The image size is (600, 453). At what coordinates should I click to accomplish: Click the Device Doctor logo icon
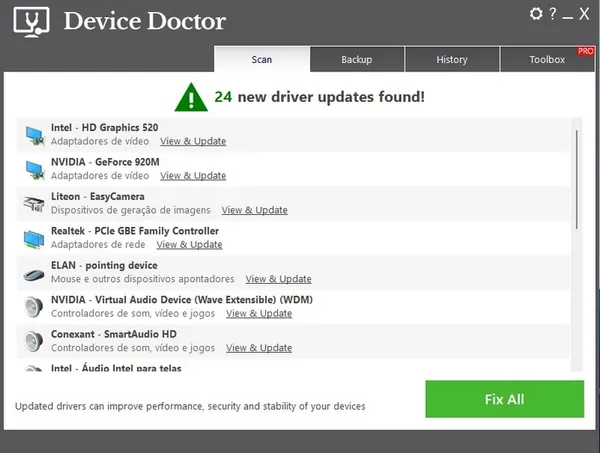(32, 21)
